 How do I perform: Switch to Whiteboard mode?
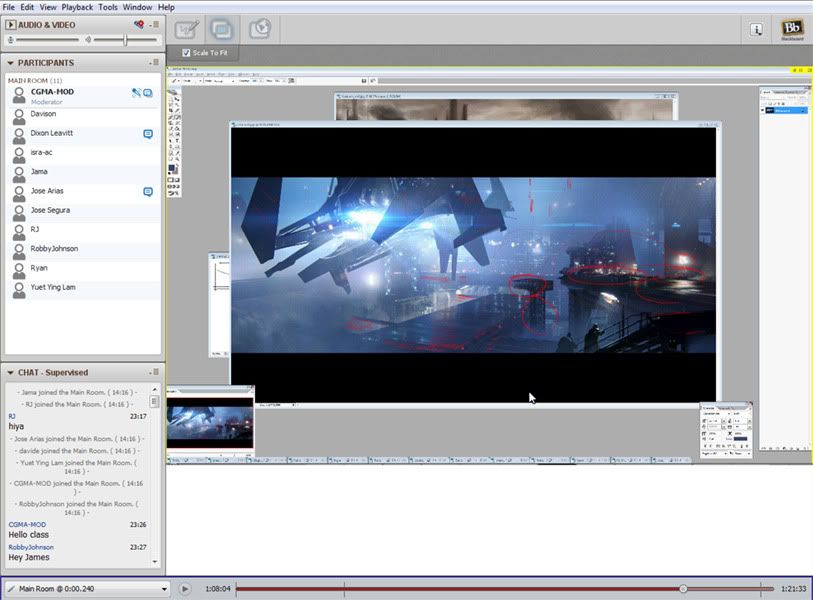pos(187,29)
